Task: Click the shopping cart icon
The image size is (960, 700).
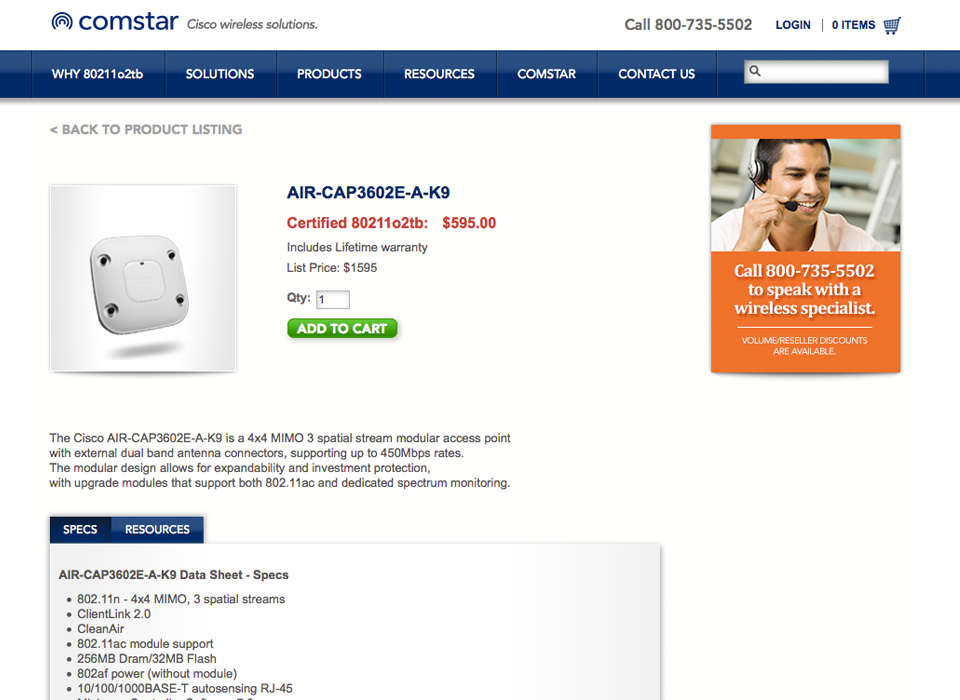Action: 892,26
